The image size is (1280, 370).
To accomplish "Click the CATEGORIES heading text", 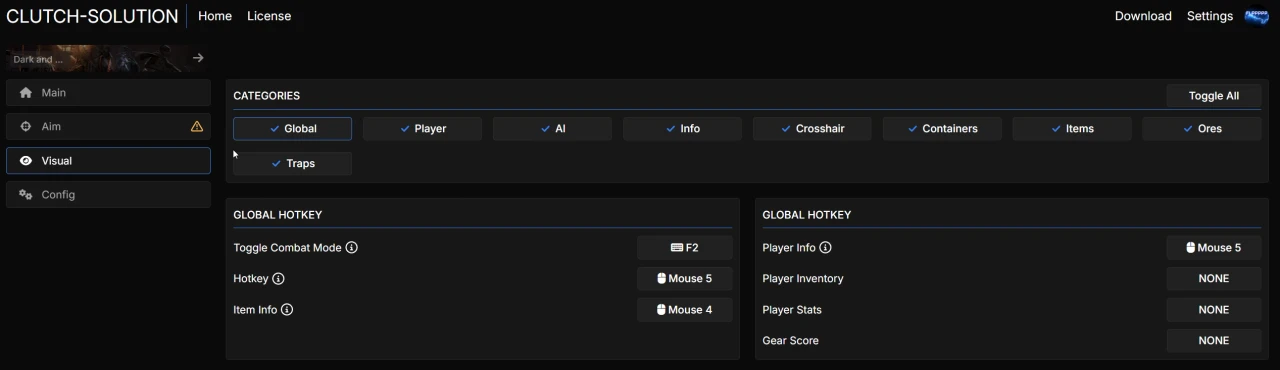I will [267, 96].
